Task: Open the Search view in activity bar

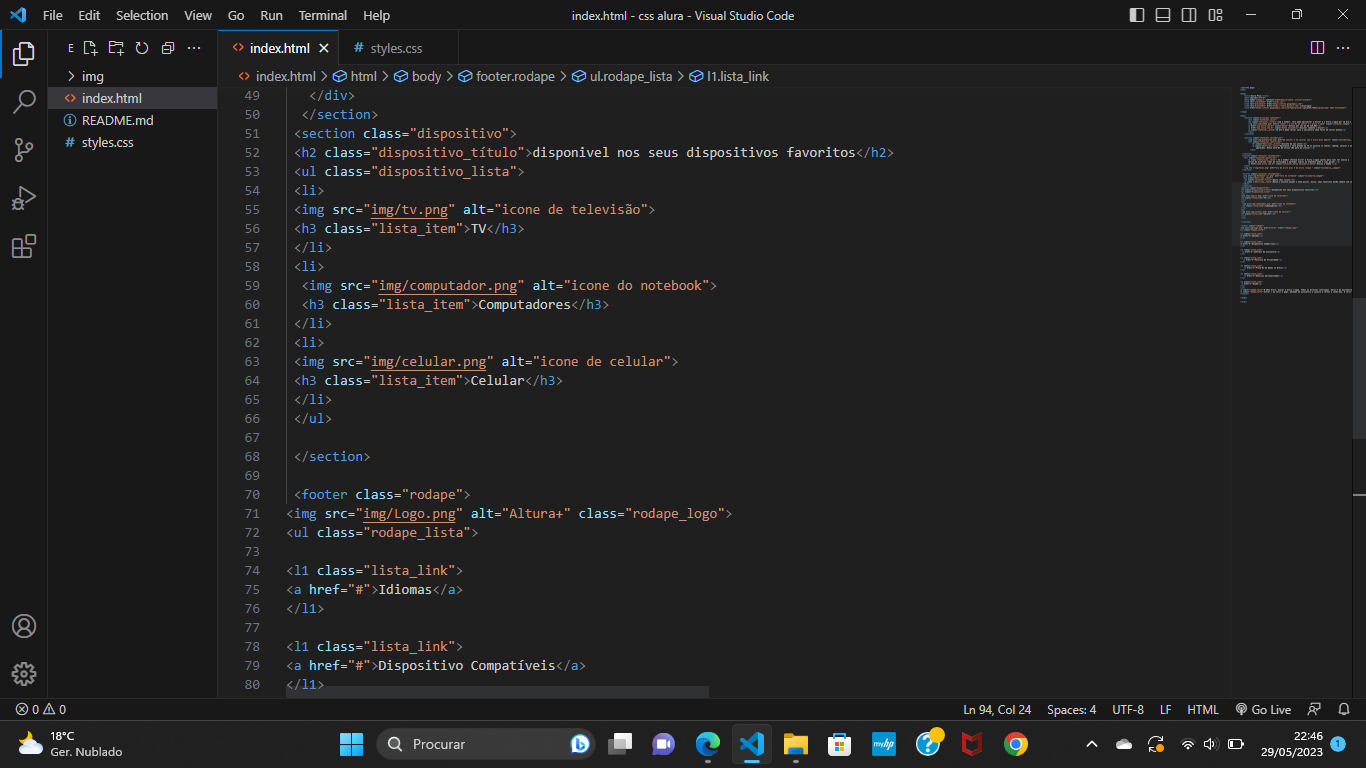Action: point(24,102)
